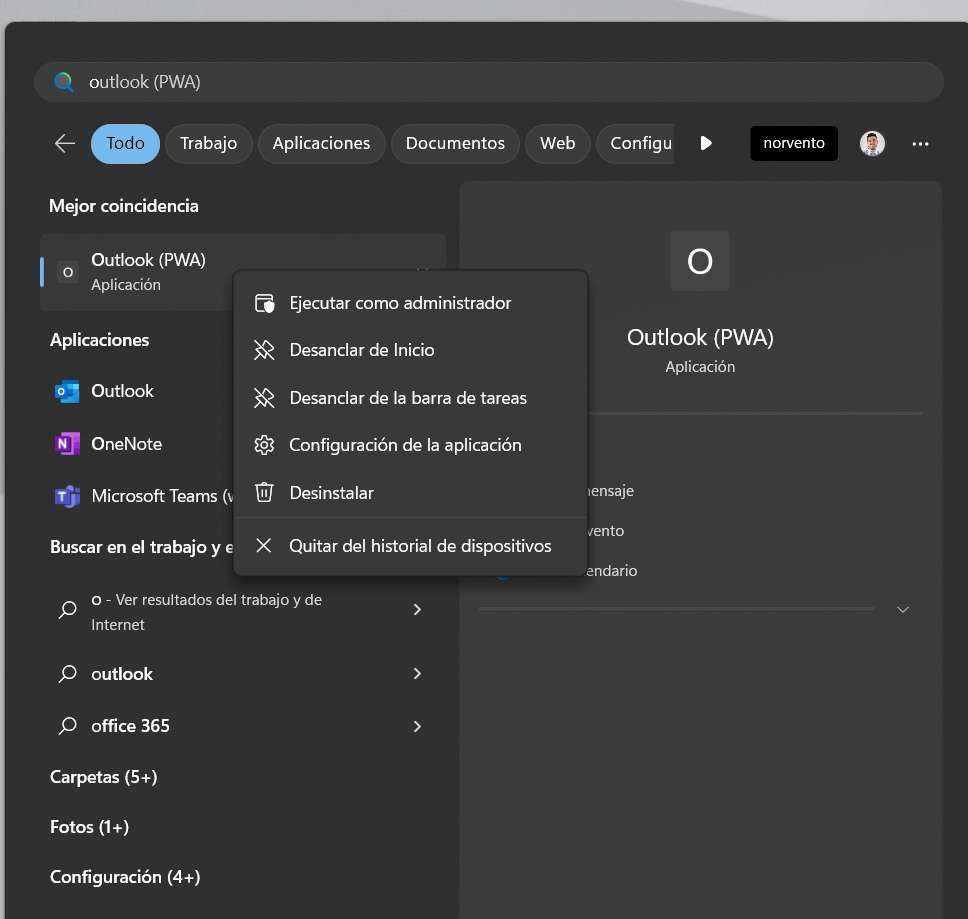Open the user profile avatar
The image size is (968, 919).
click(x=872, y=144)
